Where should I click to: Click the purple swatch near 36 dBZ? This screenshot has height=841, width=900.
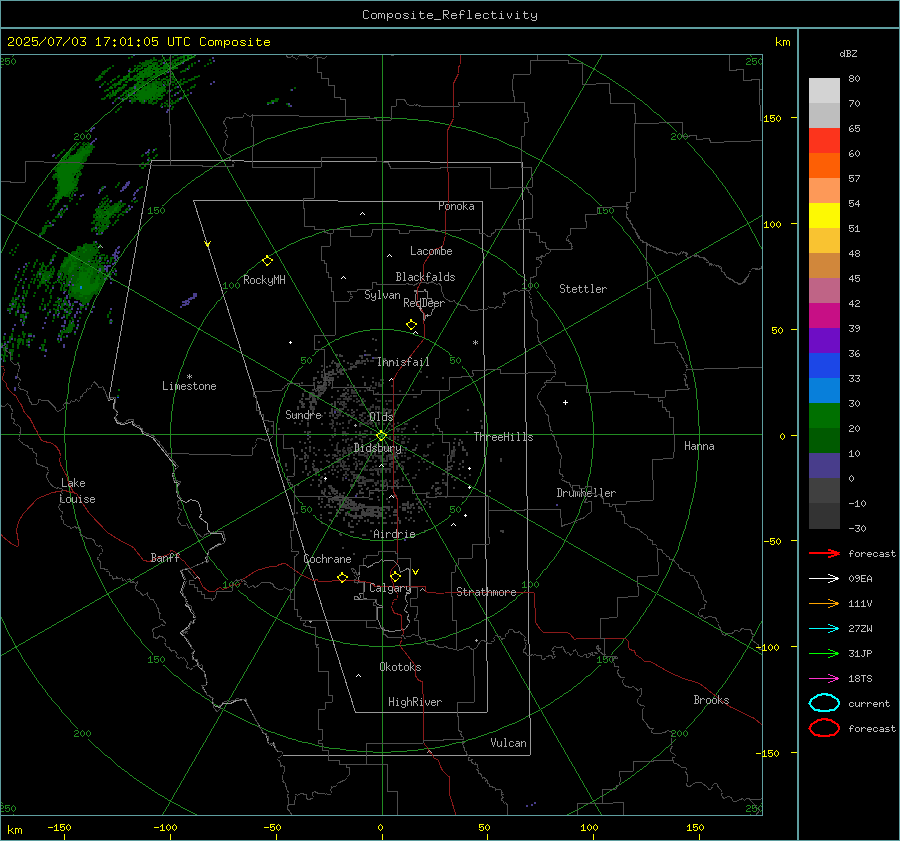click(824, 341)
